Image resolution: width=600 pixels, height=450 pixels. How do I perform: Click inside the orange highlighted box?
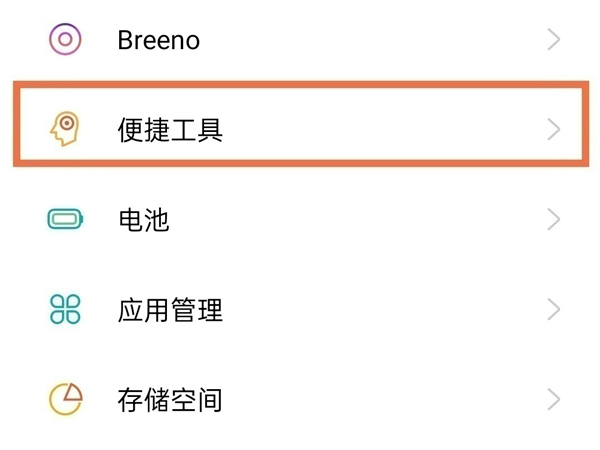click(380, 129)
